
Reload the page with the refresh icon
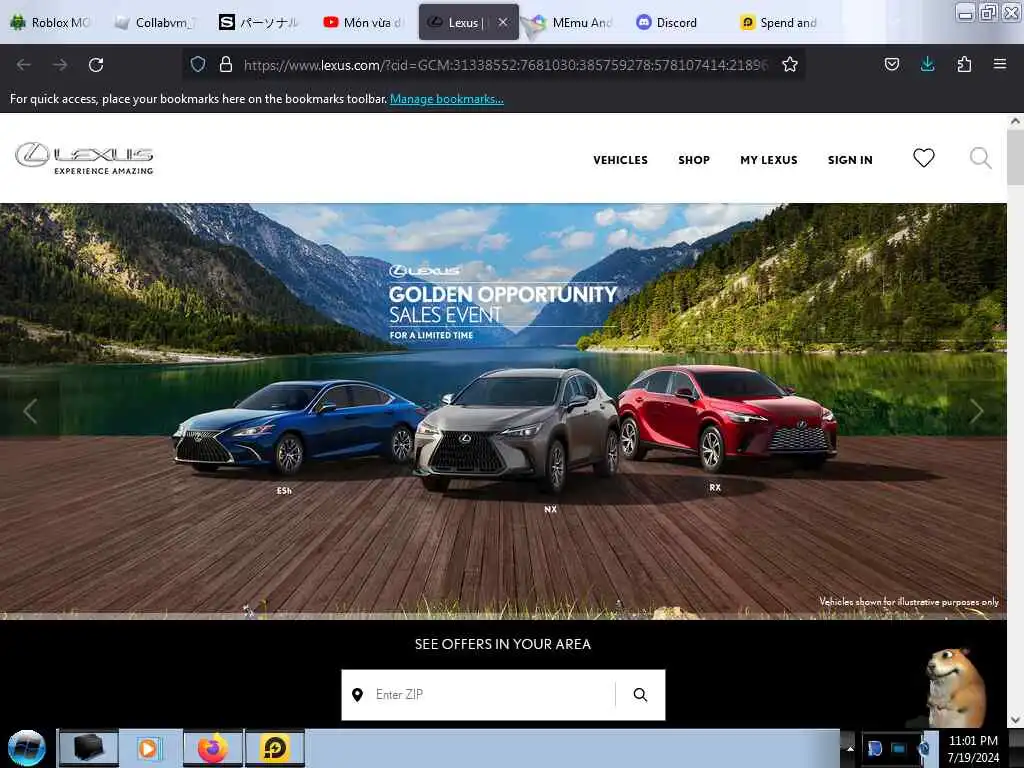point(96,65)
